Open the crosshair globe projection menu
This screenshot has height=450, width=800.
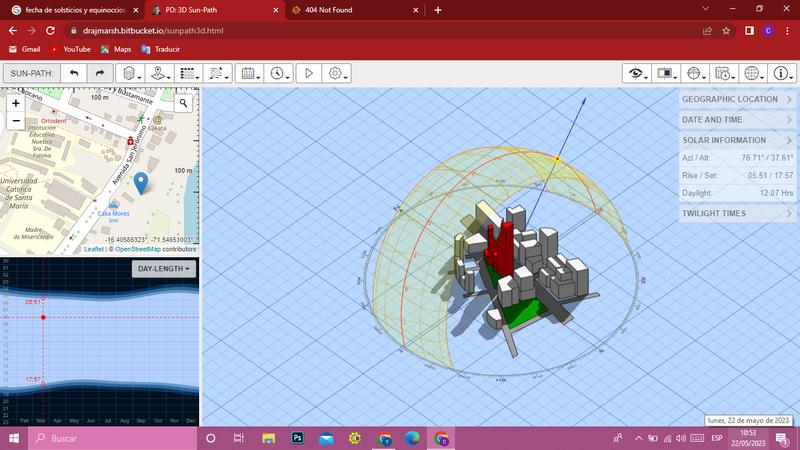pos(695,73)
